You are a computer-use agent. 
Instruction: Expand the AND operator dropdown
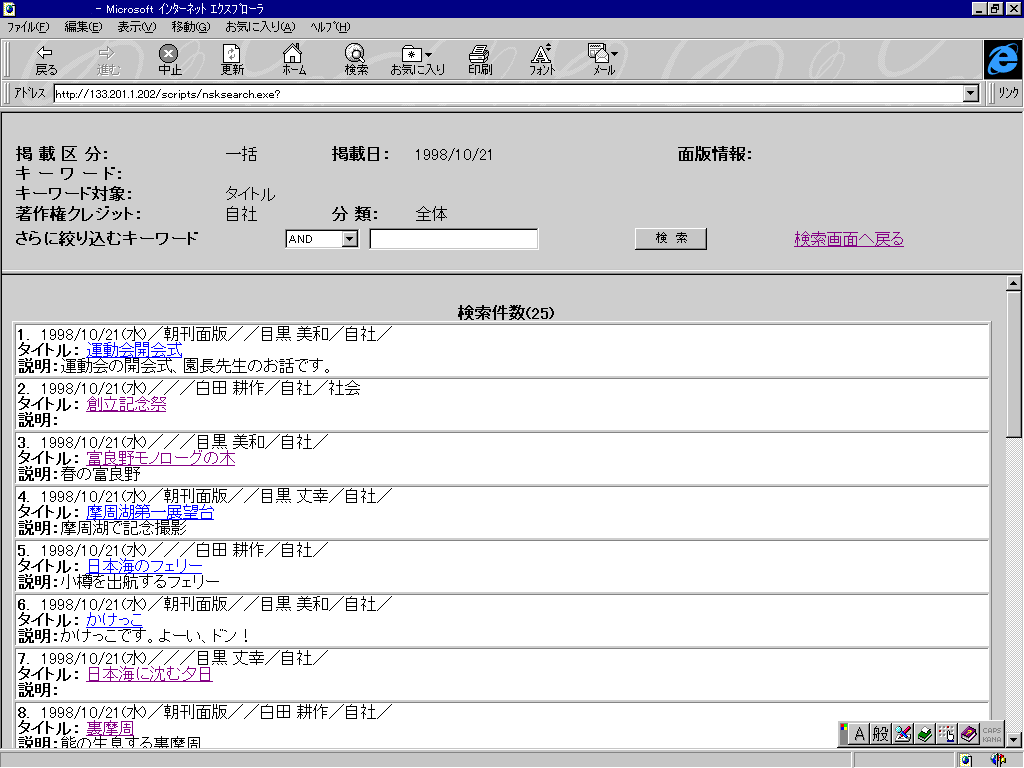[350, 239]
